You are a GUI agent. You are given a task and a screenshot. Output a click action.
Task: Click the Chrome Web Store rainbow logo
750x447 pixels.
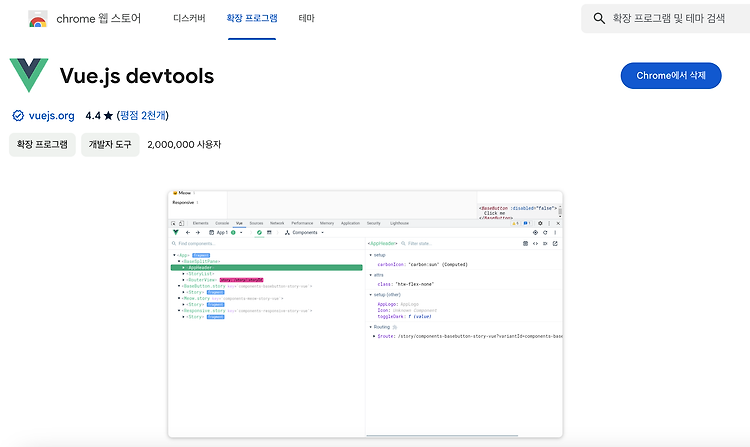[x=38, y=19]
